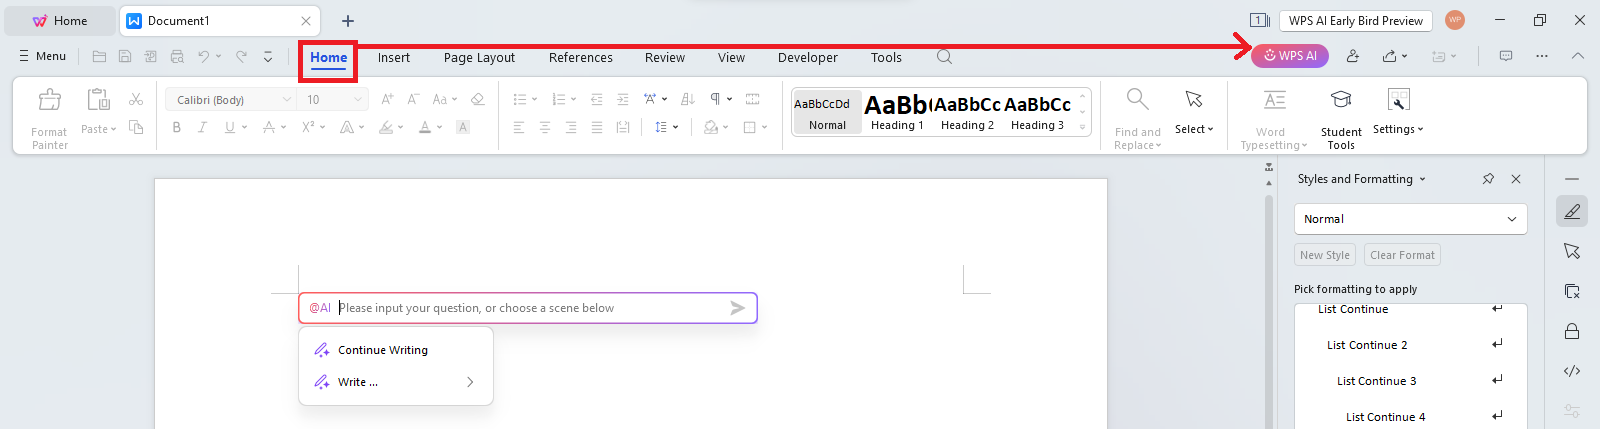The image size is (1600, 429).
Task: Pin the Styles and Formatting pane
Action: click(x=1488, y=179)
